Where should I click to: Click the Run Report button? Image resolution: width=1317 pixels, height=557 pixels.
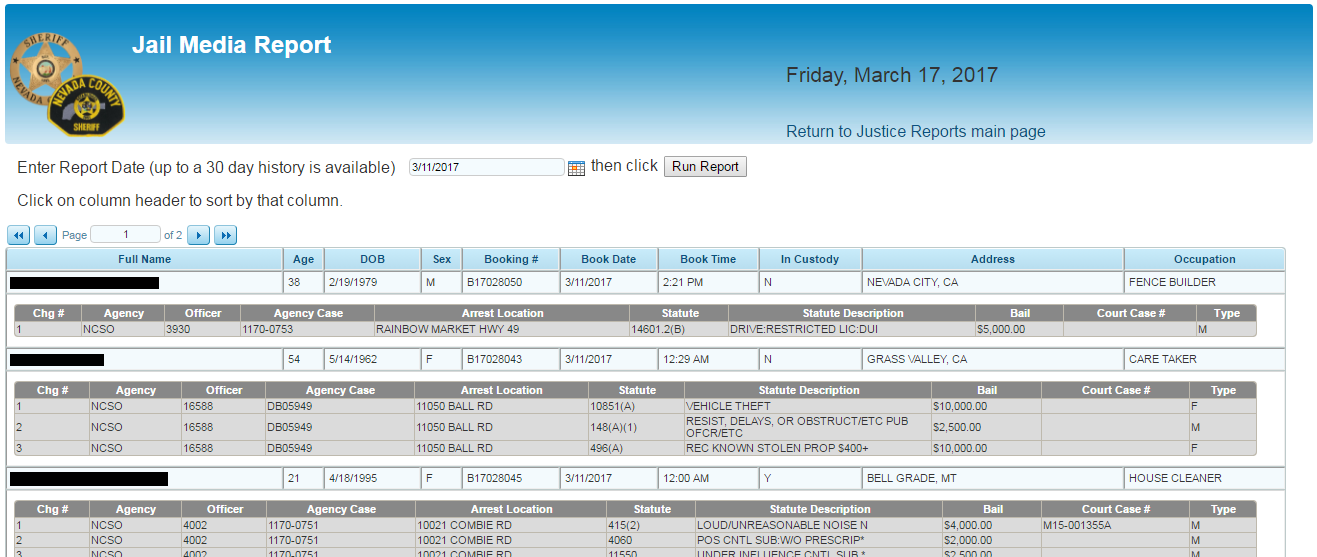[705, 167]
